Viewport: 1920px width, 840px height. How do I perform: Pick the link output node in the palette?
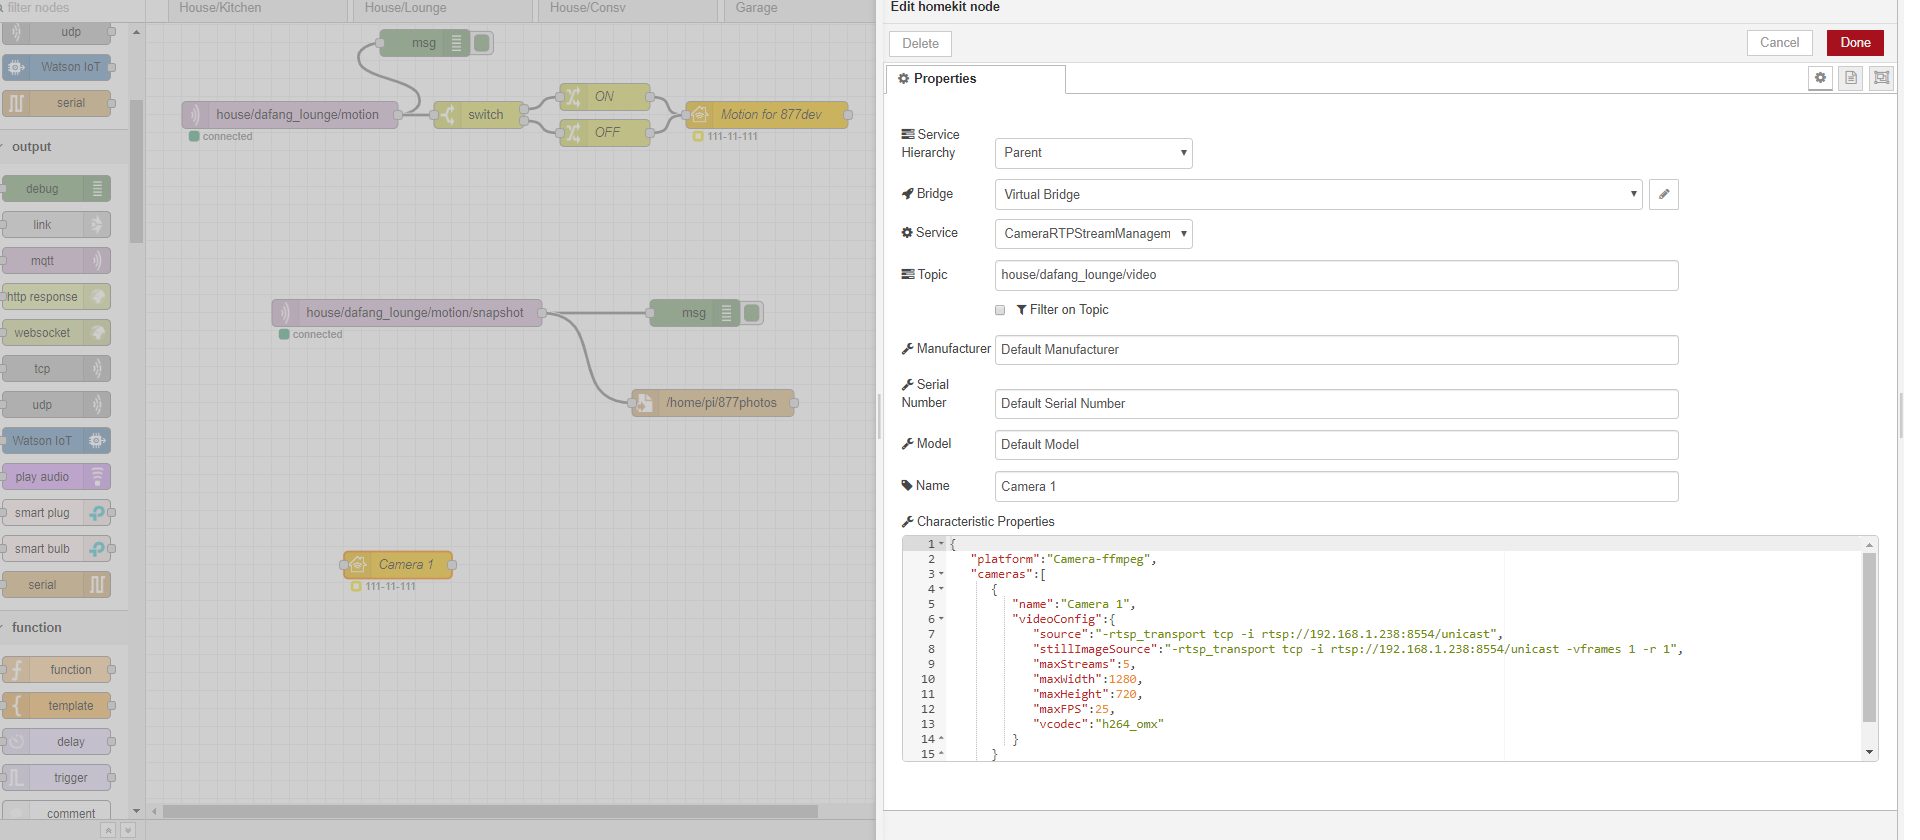click(56, 225)
